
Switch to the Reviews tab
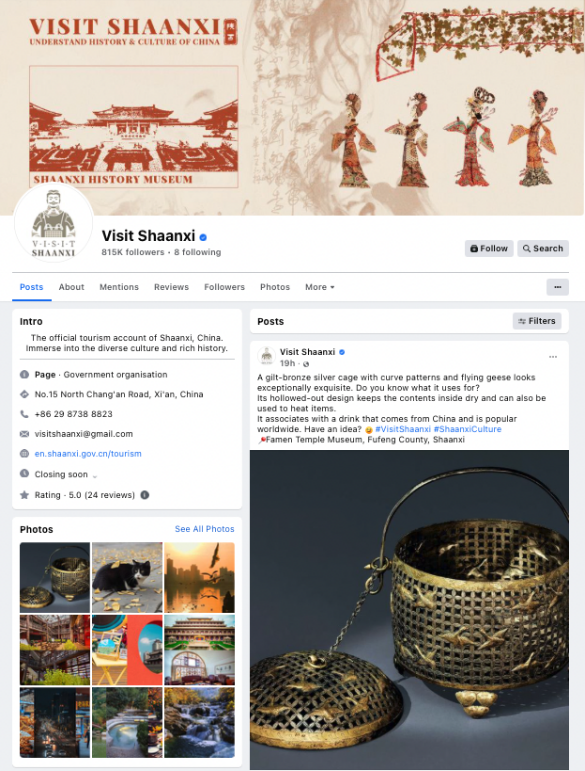171,287
